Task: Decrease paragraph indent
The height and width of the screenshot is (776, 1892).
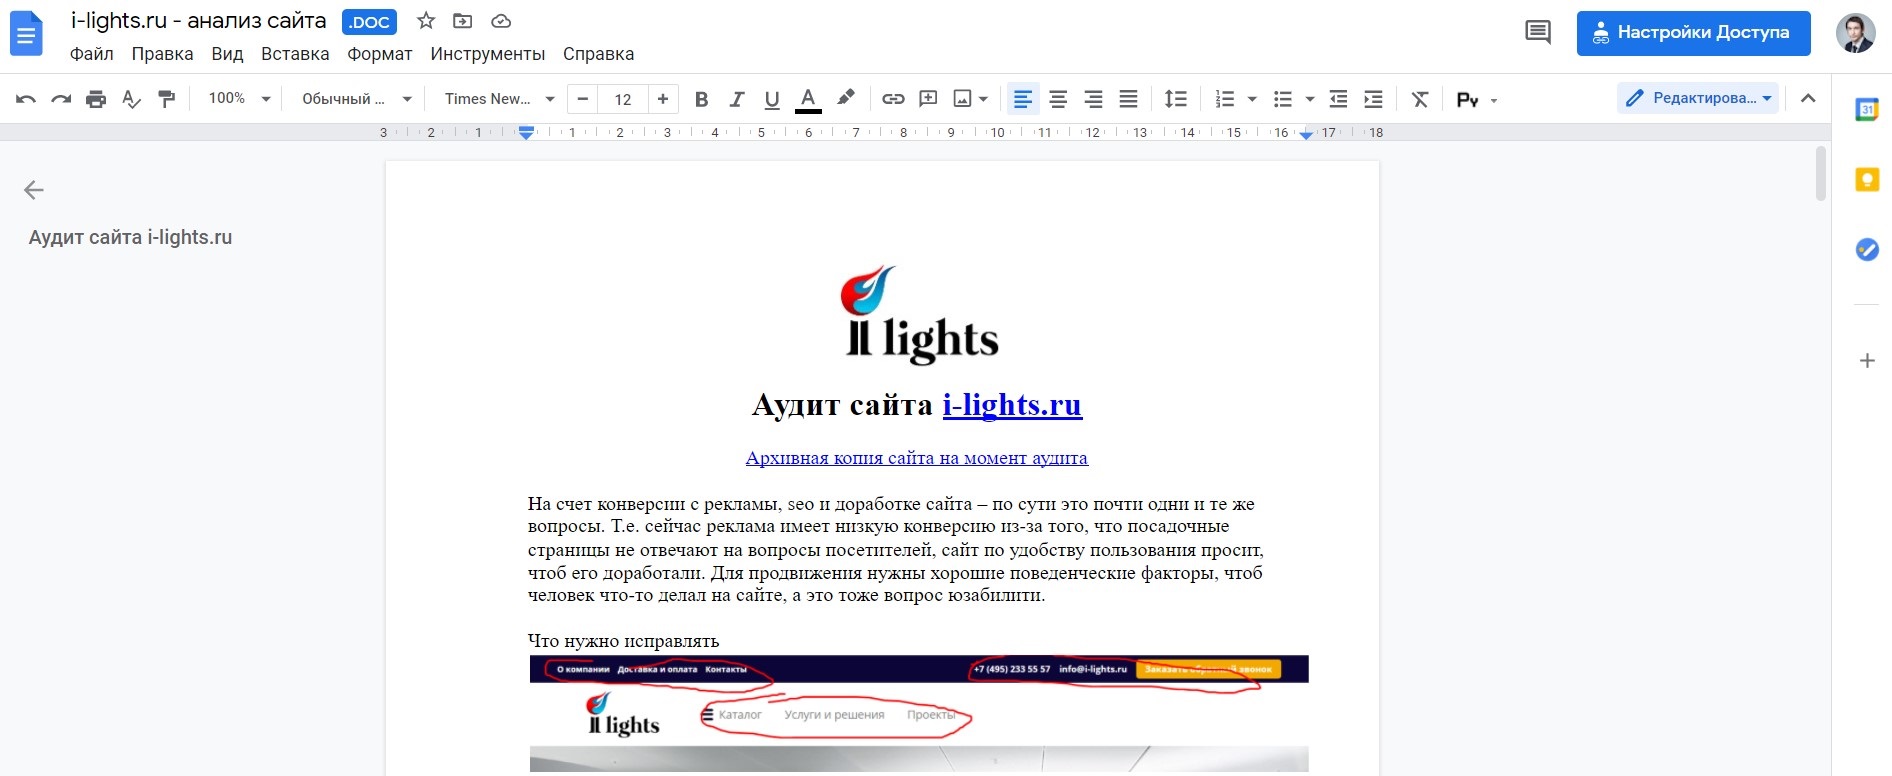Action: coord(1338,99)
